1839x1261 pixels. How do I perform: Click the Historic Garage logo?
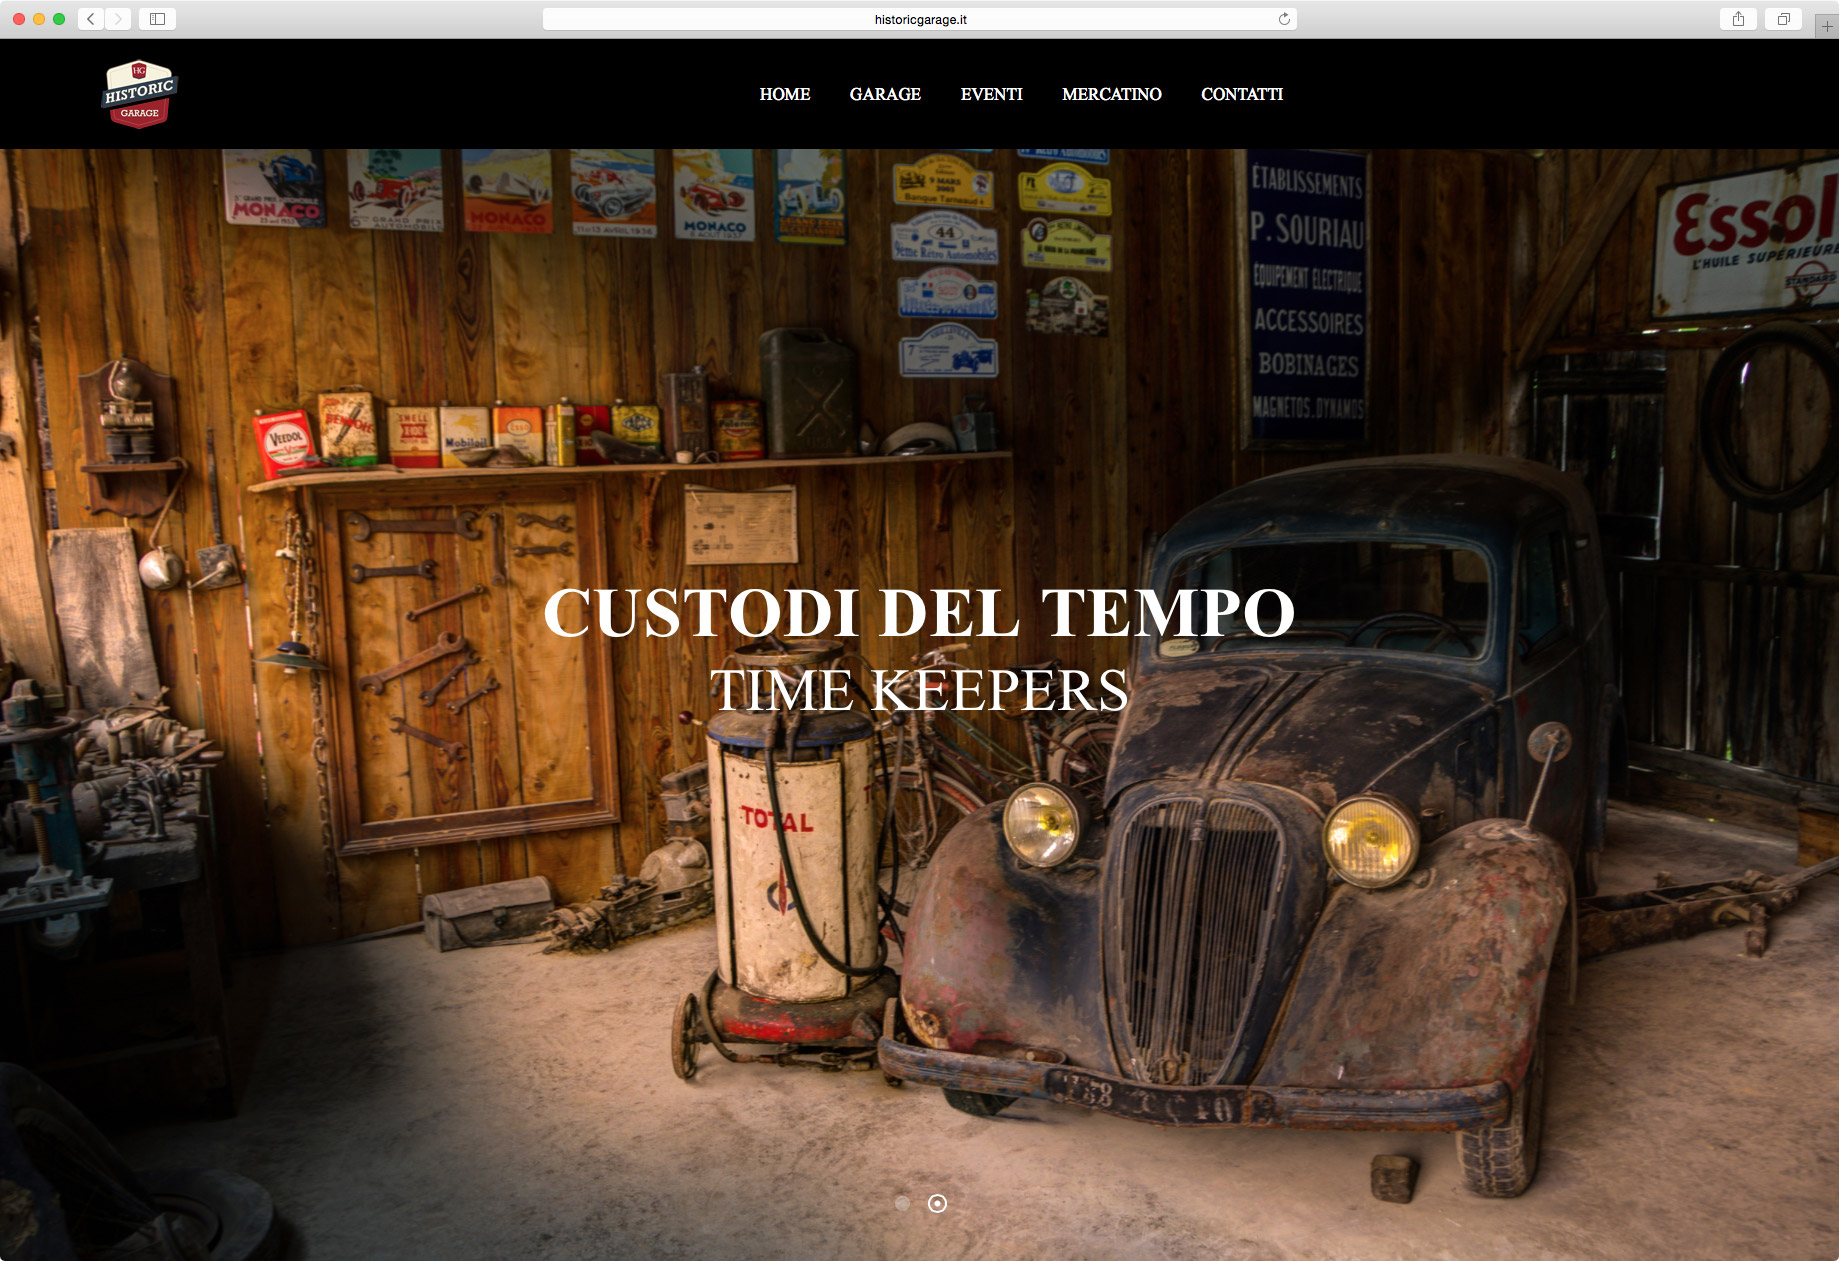point(139,94)
